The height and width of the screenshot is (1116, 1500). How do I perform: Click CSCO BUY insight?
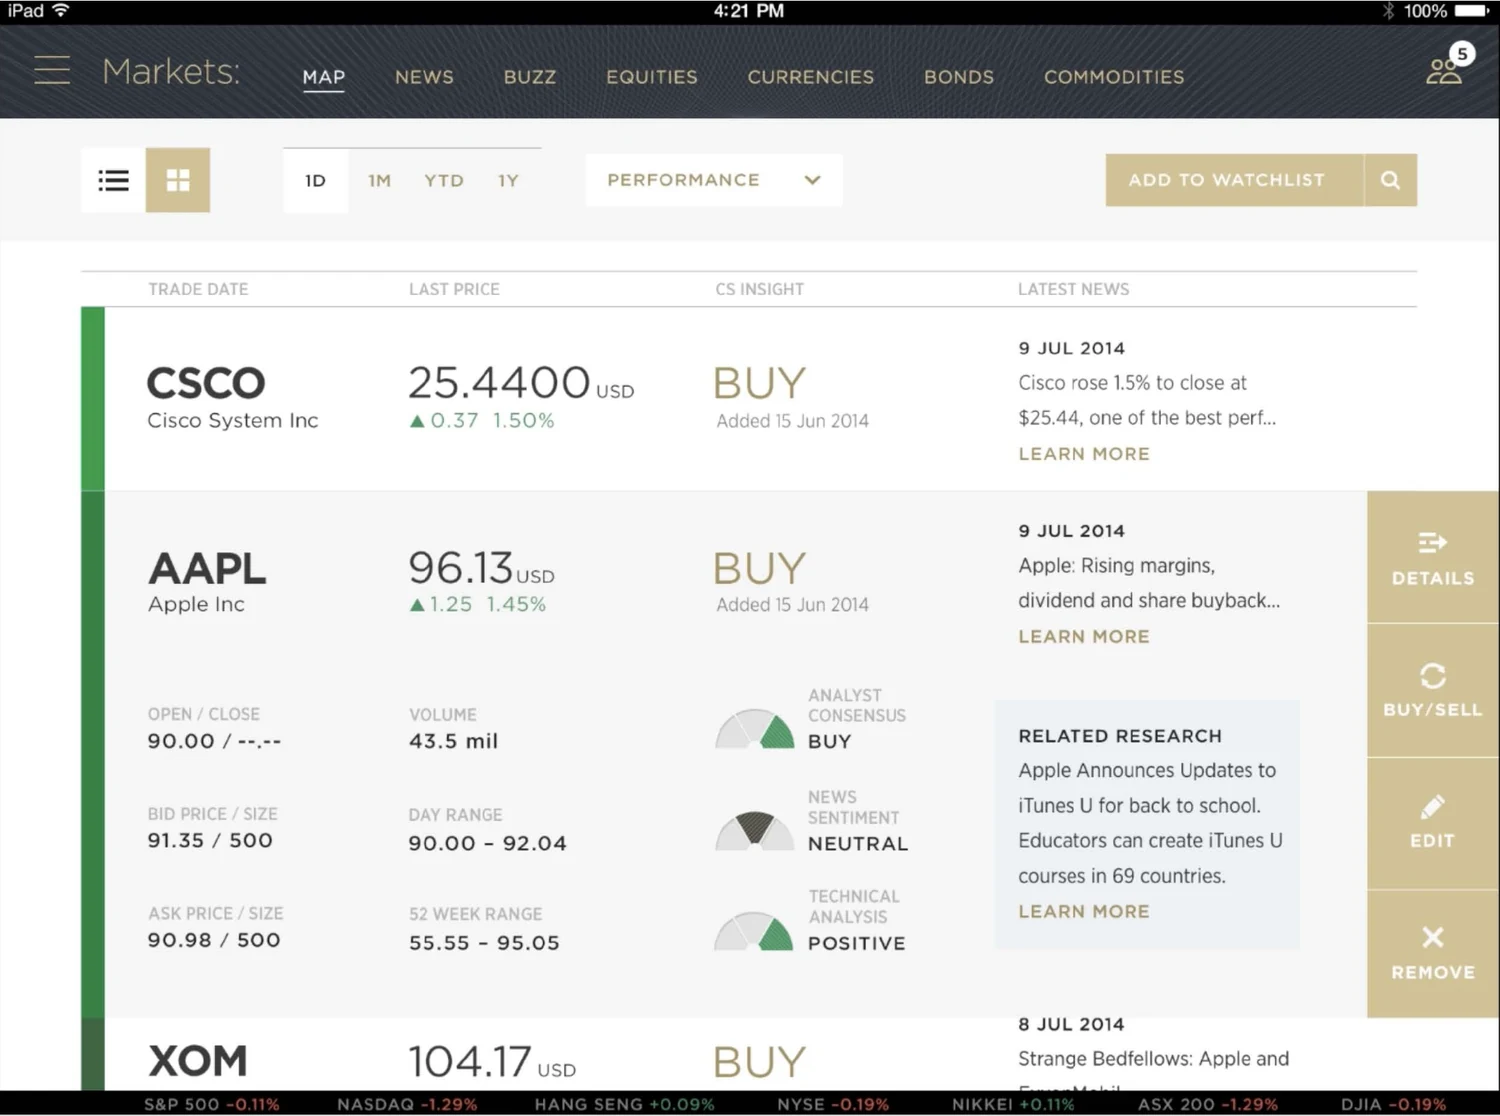pos(759,384)
